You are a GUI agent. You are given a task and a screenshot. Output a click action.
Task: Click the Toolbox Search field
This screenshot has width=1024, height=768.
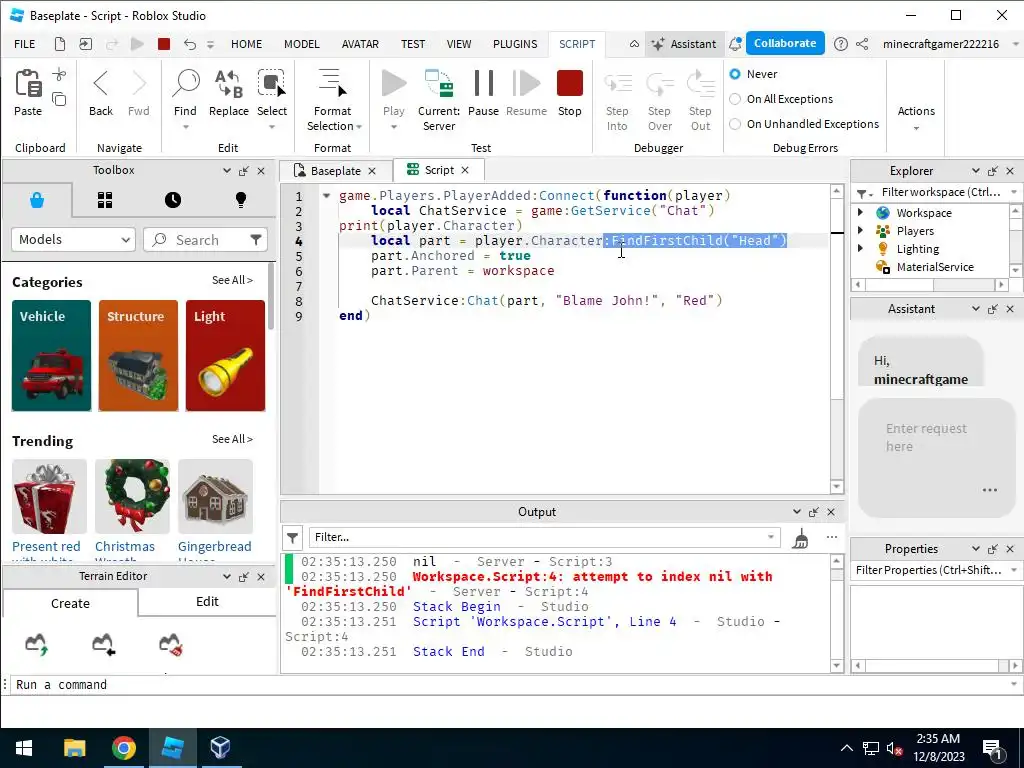pos(196,240)
